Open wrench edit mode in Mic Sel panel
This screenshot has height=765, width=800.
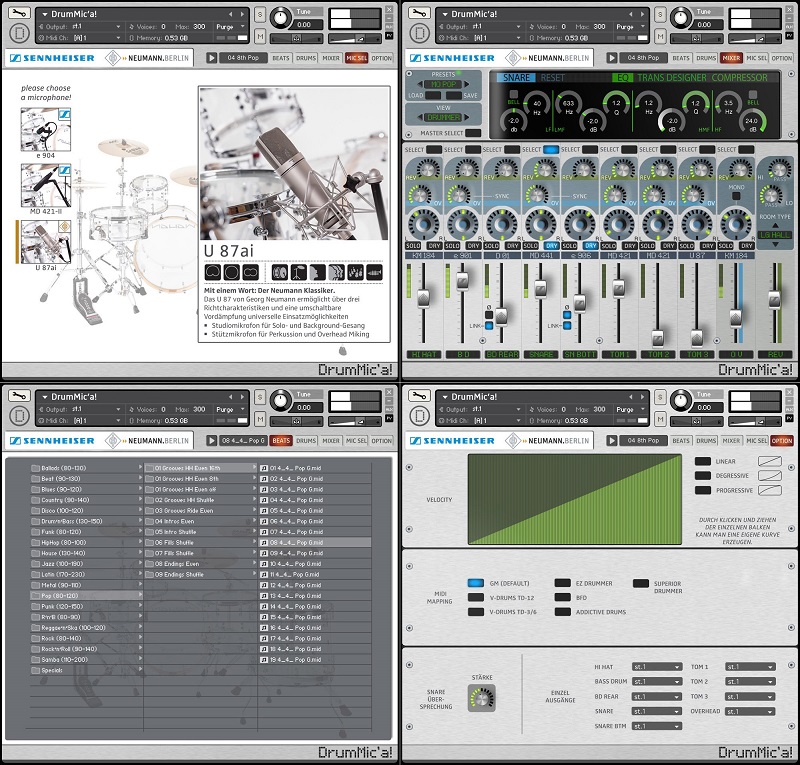point(19,13)
